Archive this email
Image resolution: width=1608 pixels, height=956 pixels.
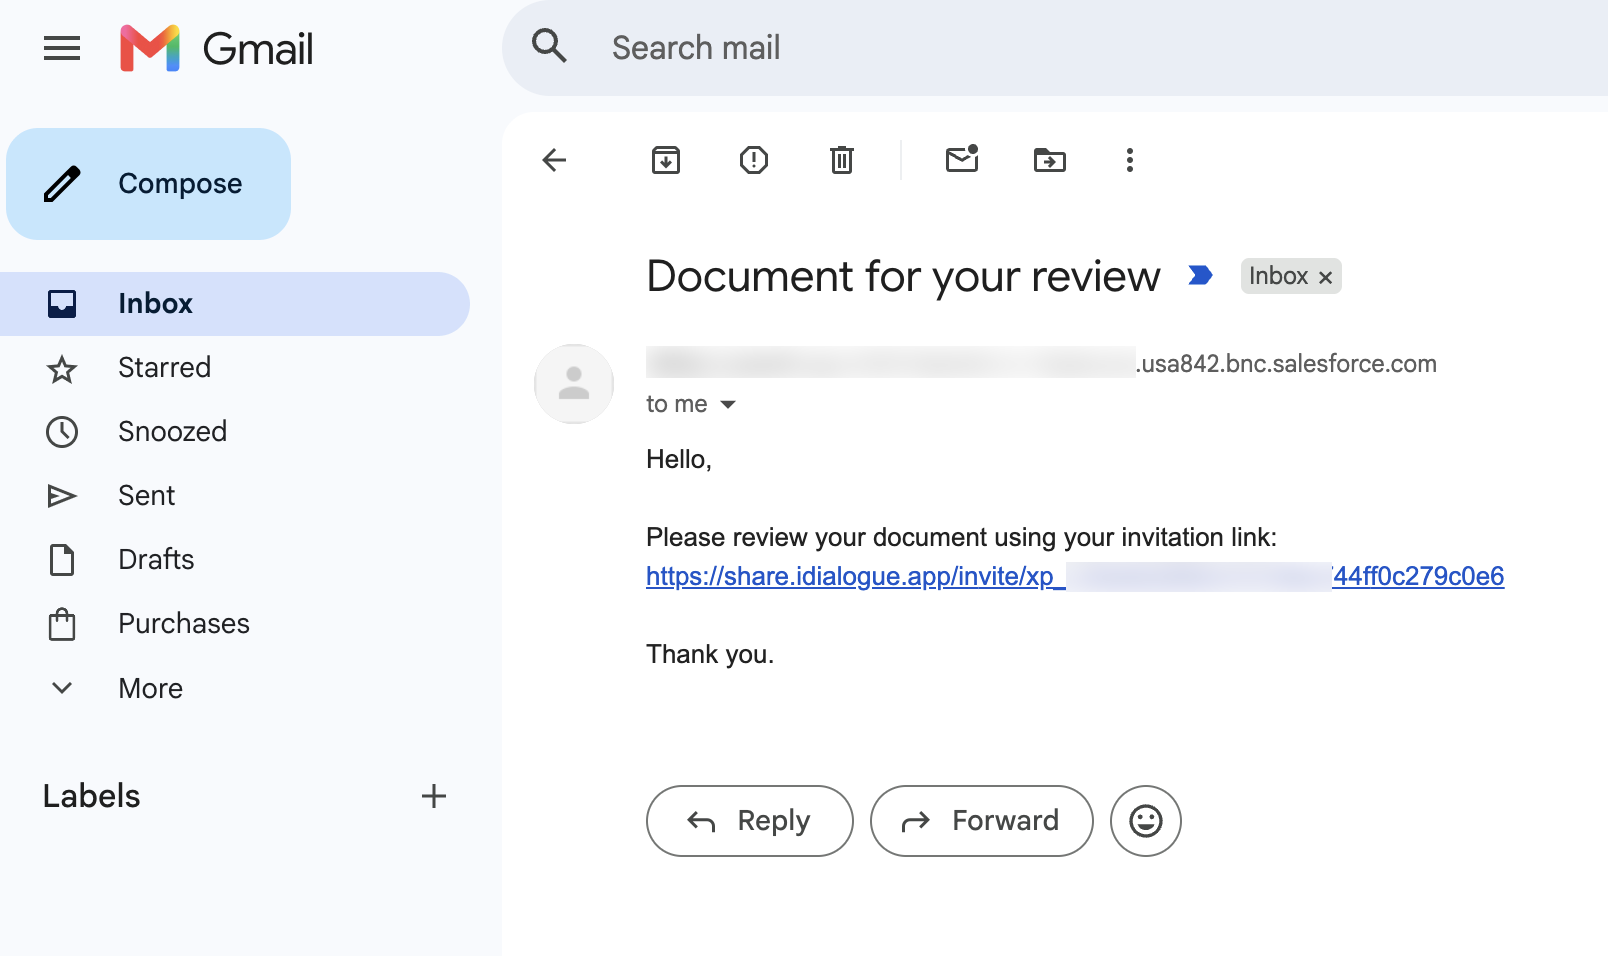[666, 160]
